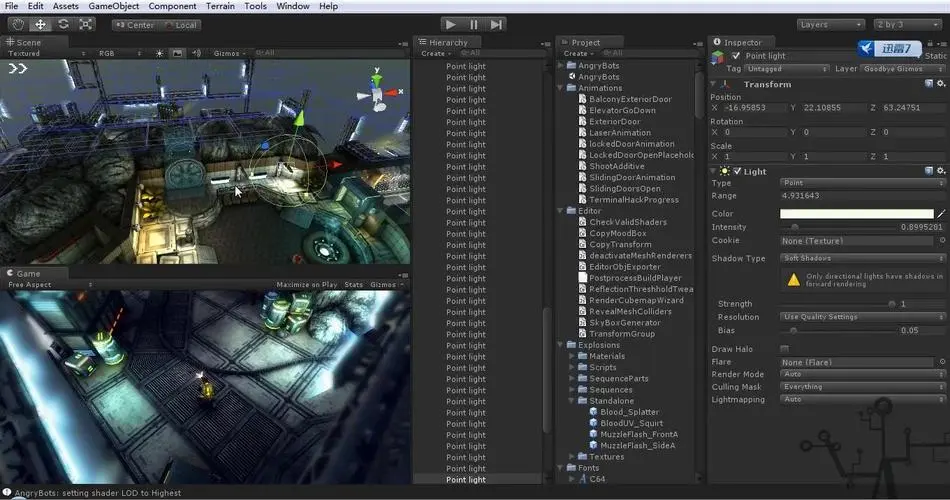
Task: Open Shadow Type dropdown
Action: pyautogui.click(x=863, y=258)
